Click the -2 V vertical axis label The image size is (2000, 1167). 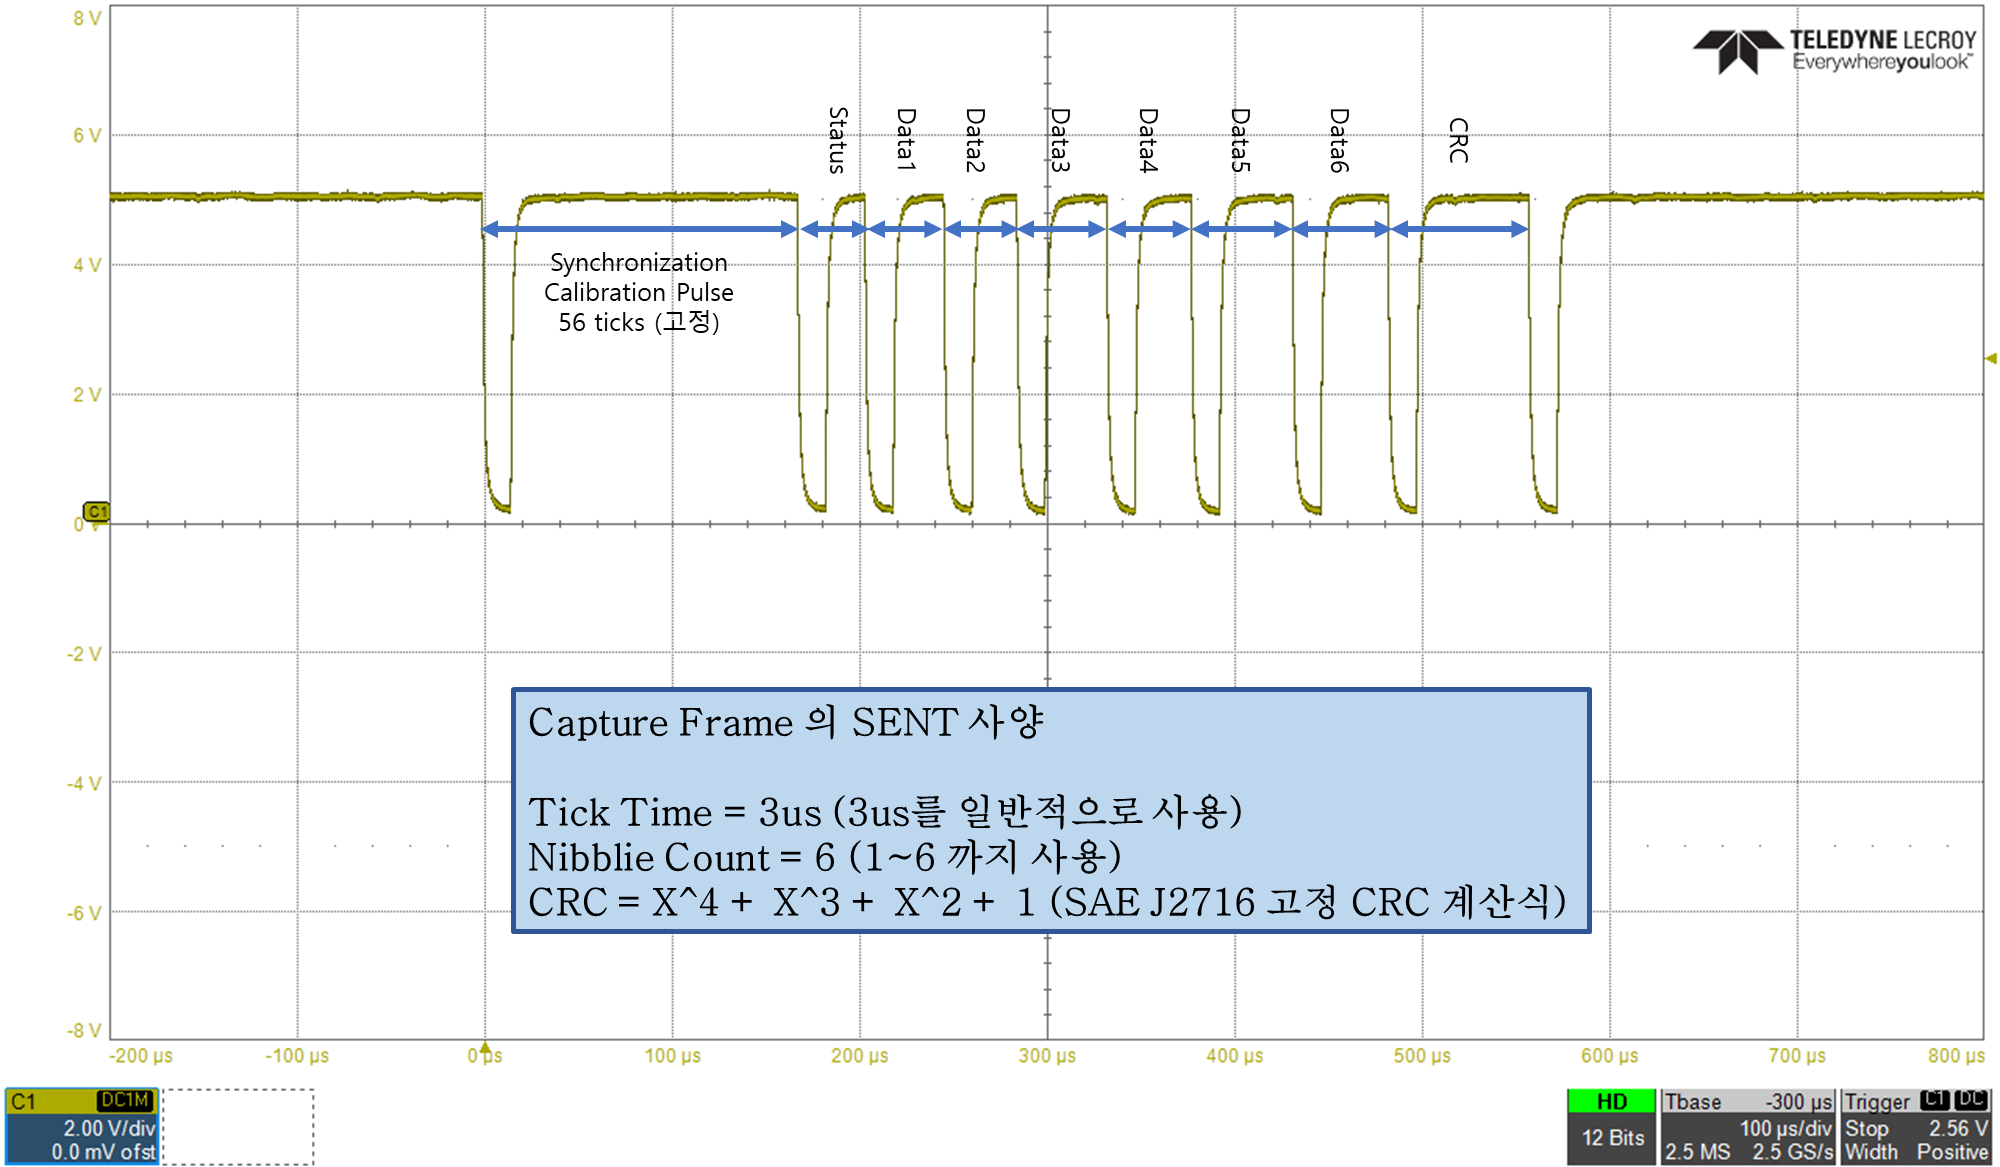point(84,654)
